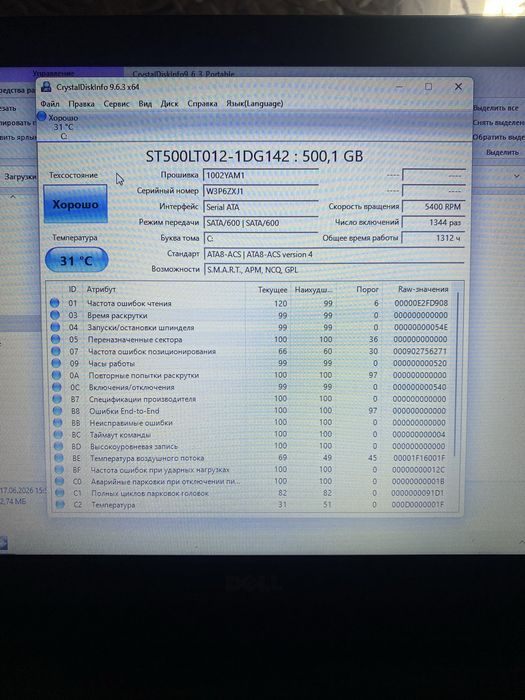Click the Атрибут column header
This screenshot has width=525, height=700.
(101, 289)
